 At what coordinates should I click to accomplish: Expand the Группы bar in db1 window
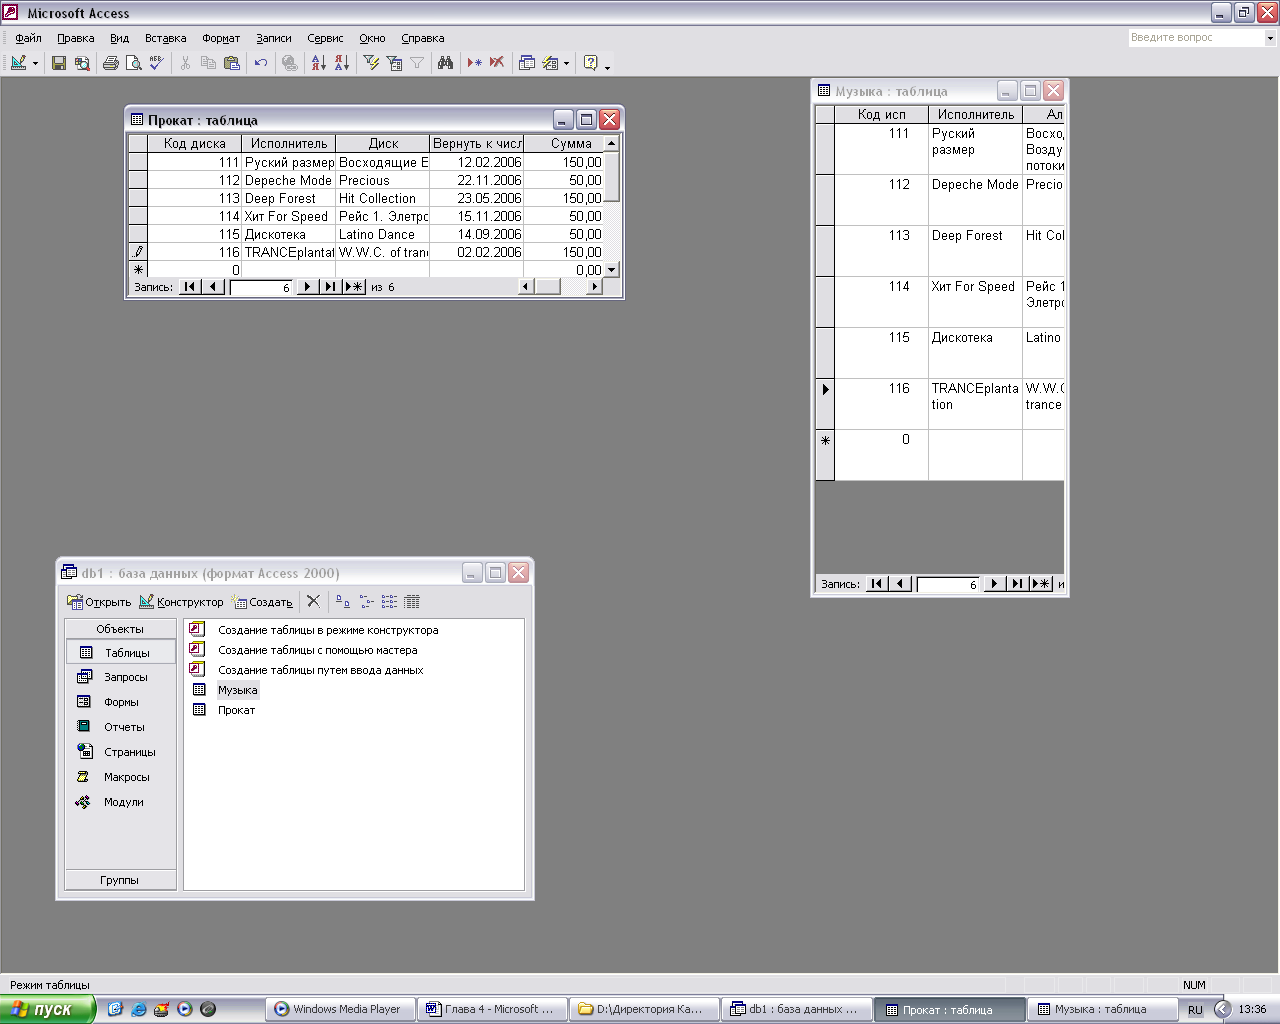click(120, 880)
